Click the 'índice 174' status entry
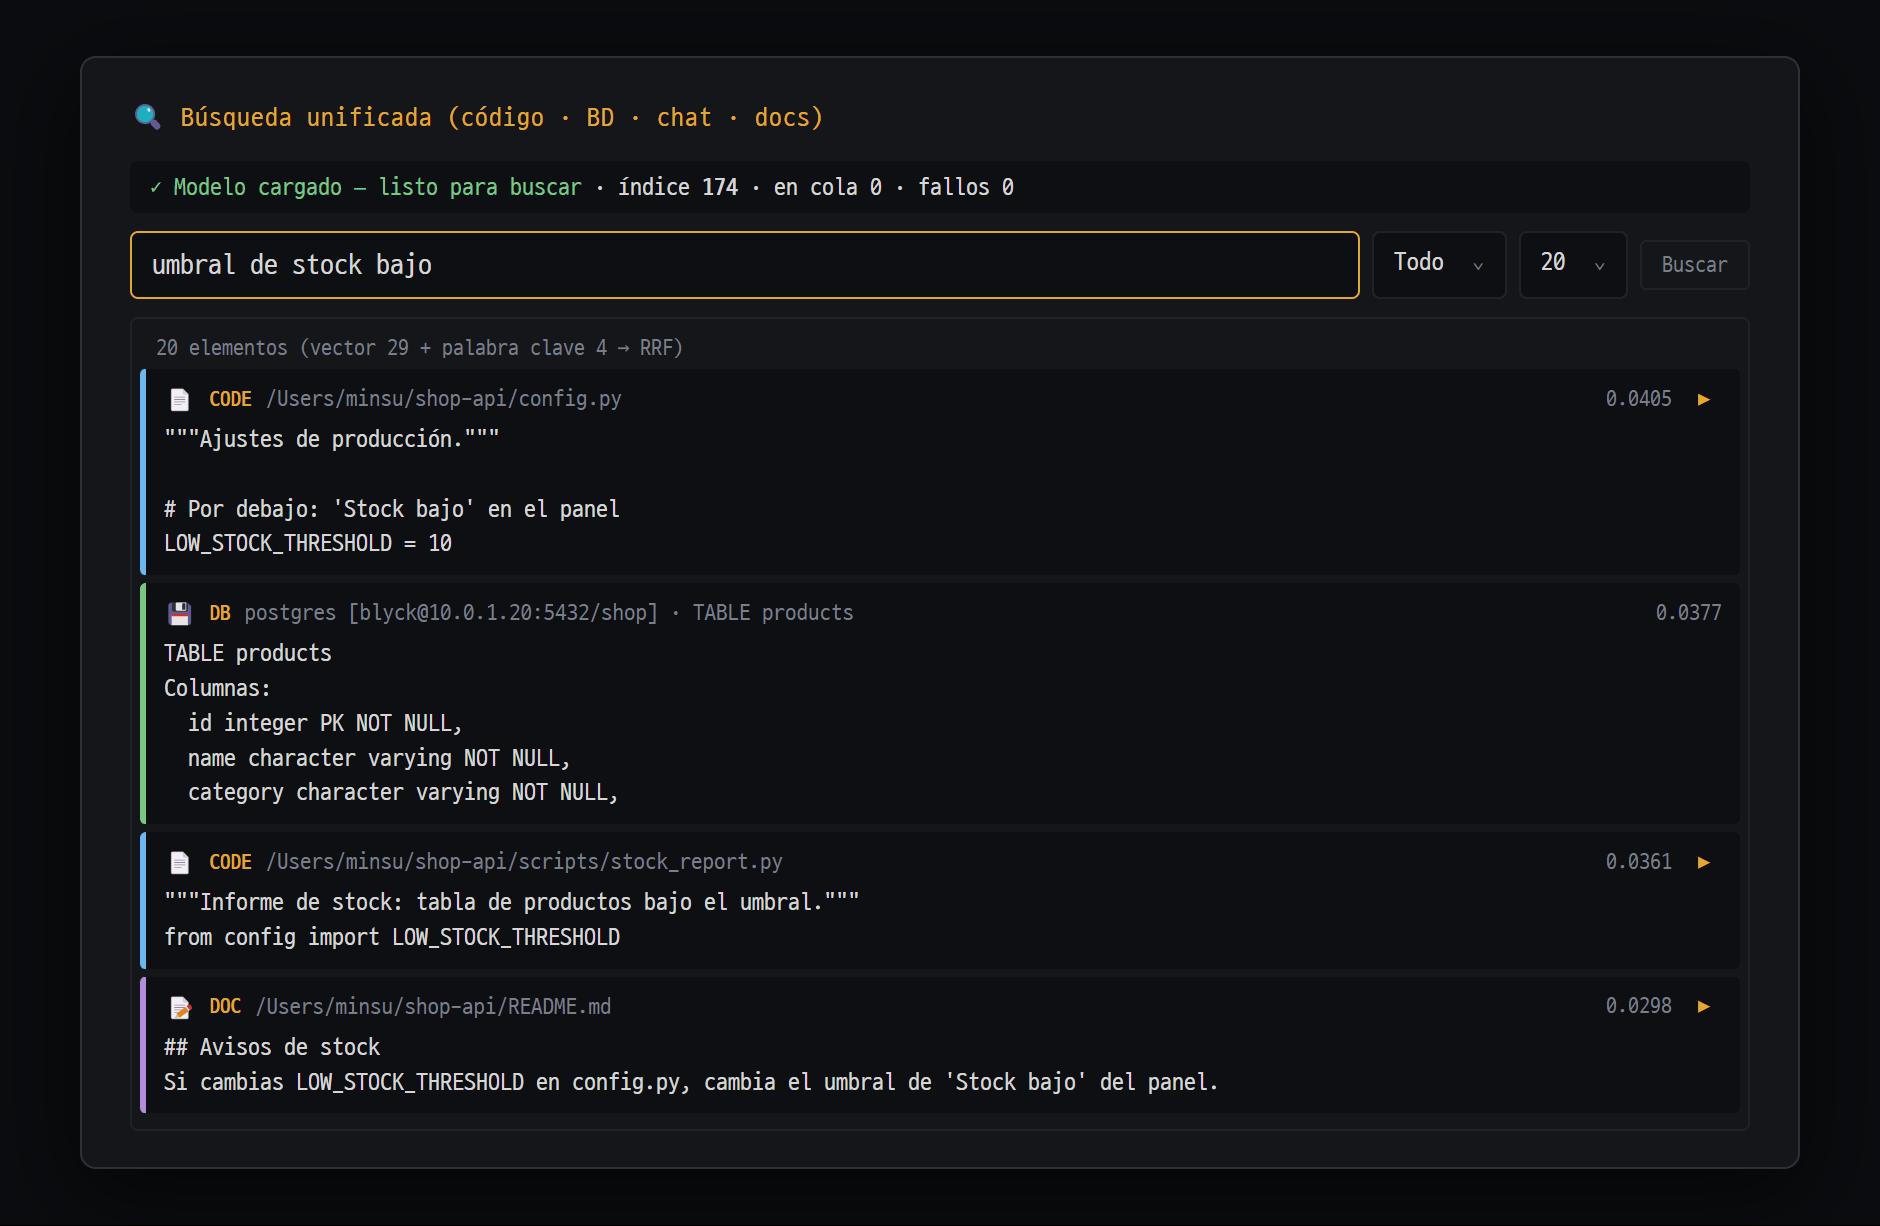The width and height of the screenshot is (1880, 1226). (x=678, y=187)
